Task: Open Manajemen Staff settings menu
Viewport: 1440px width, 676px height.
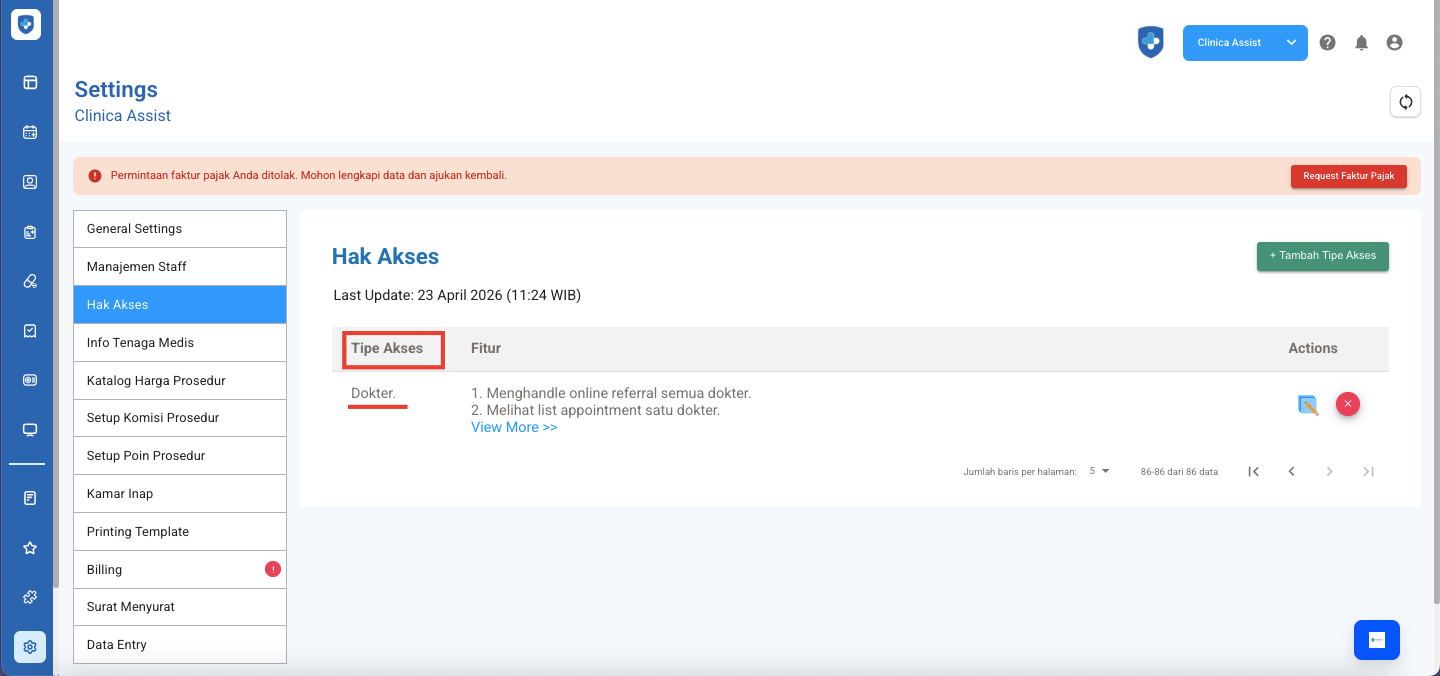Action: (x=180, y=267)
